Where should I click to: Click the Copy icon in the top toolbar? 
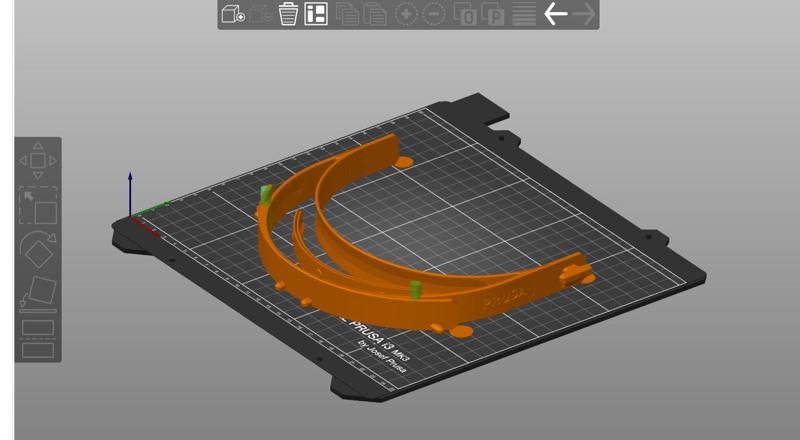347,14
